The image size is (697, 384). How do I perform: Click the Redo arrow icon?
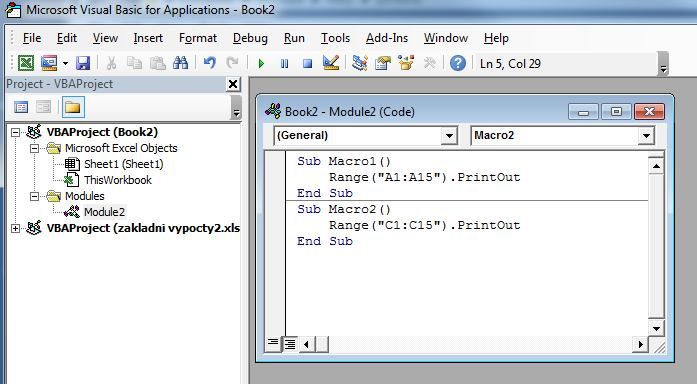[232, 63]
